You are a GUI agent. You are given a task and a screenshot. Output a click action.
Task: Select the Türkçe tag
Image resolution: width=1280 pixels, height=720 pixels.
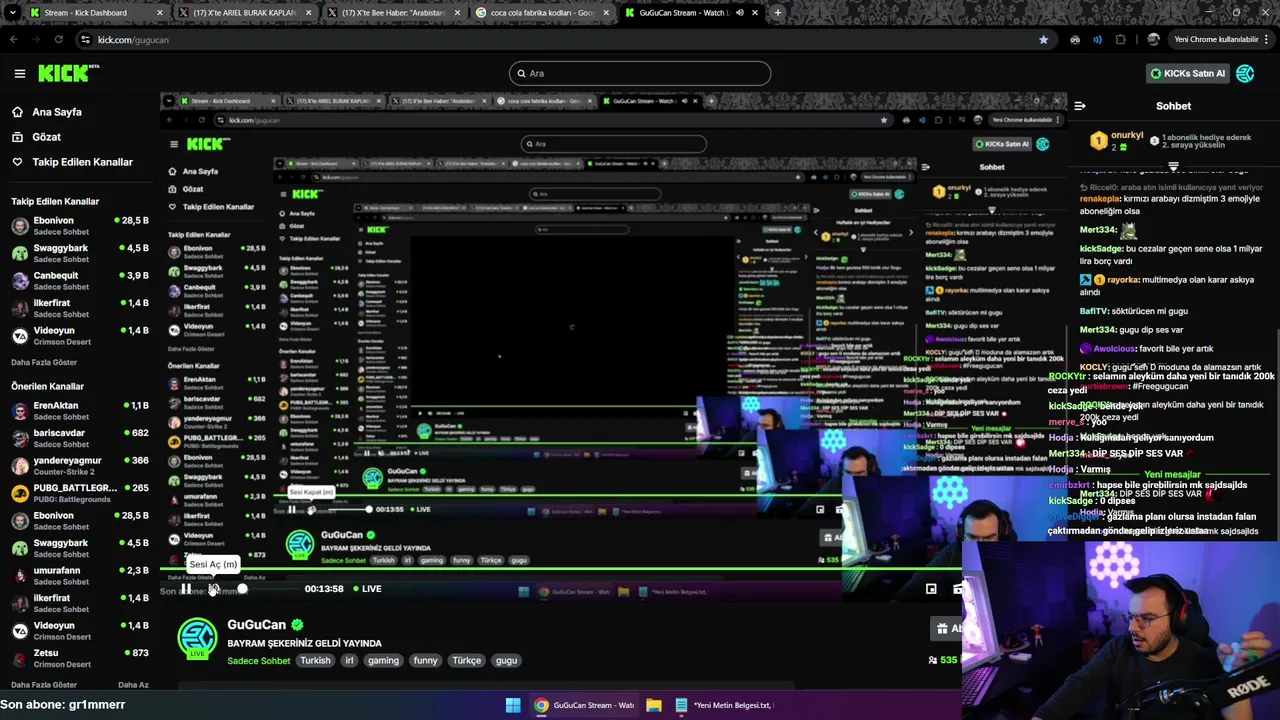466,660
